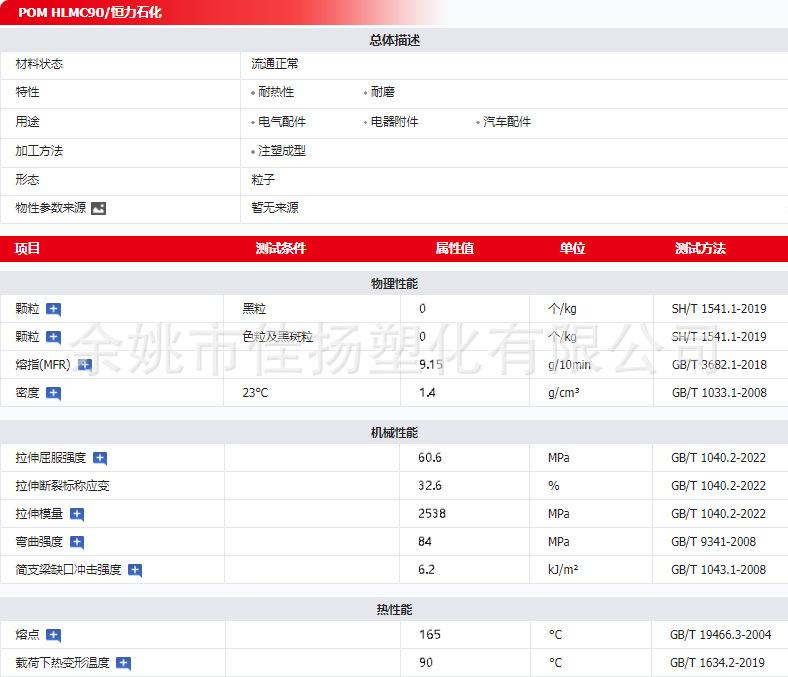
Task: Click the 黑粒 test condition cell
Action: pyautogui.click(x=254, y=309)
